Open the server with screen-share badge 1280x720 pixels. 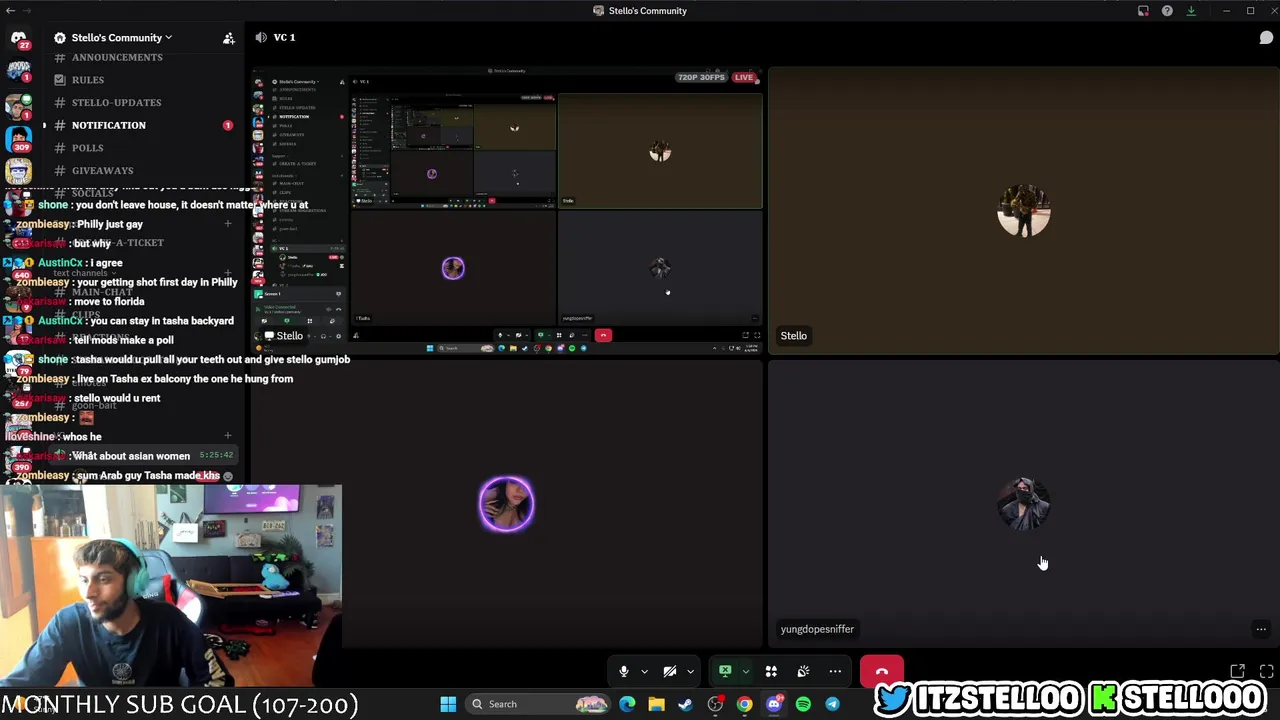(18, 105)
